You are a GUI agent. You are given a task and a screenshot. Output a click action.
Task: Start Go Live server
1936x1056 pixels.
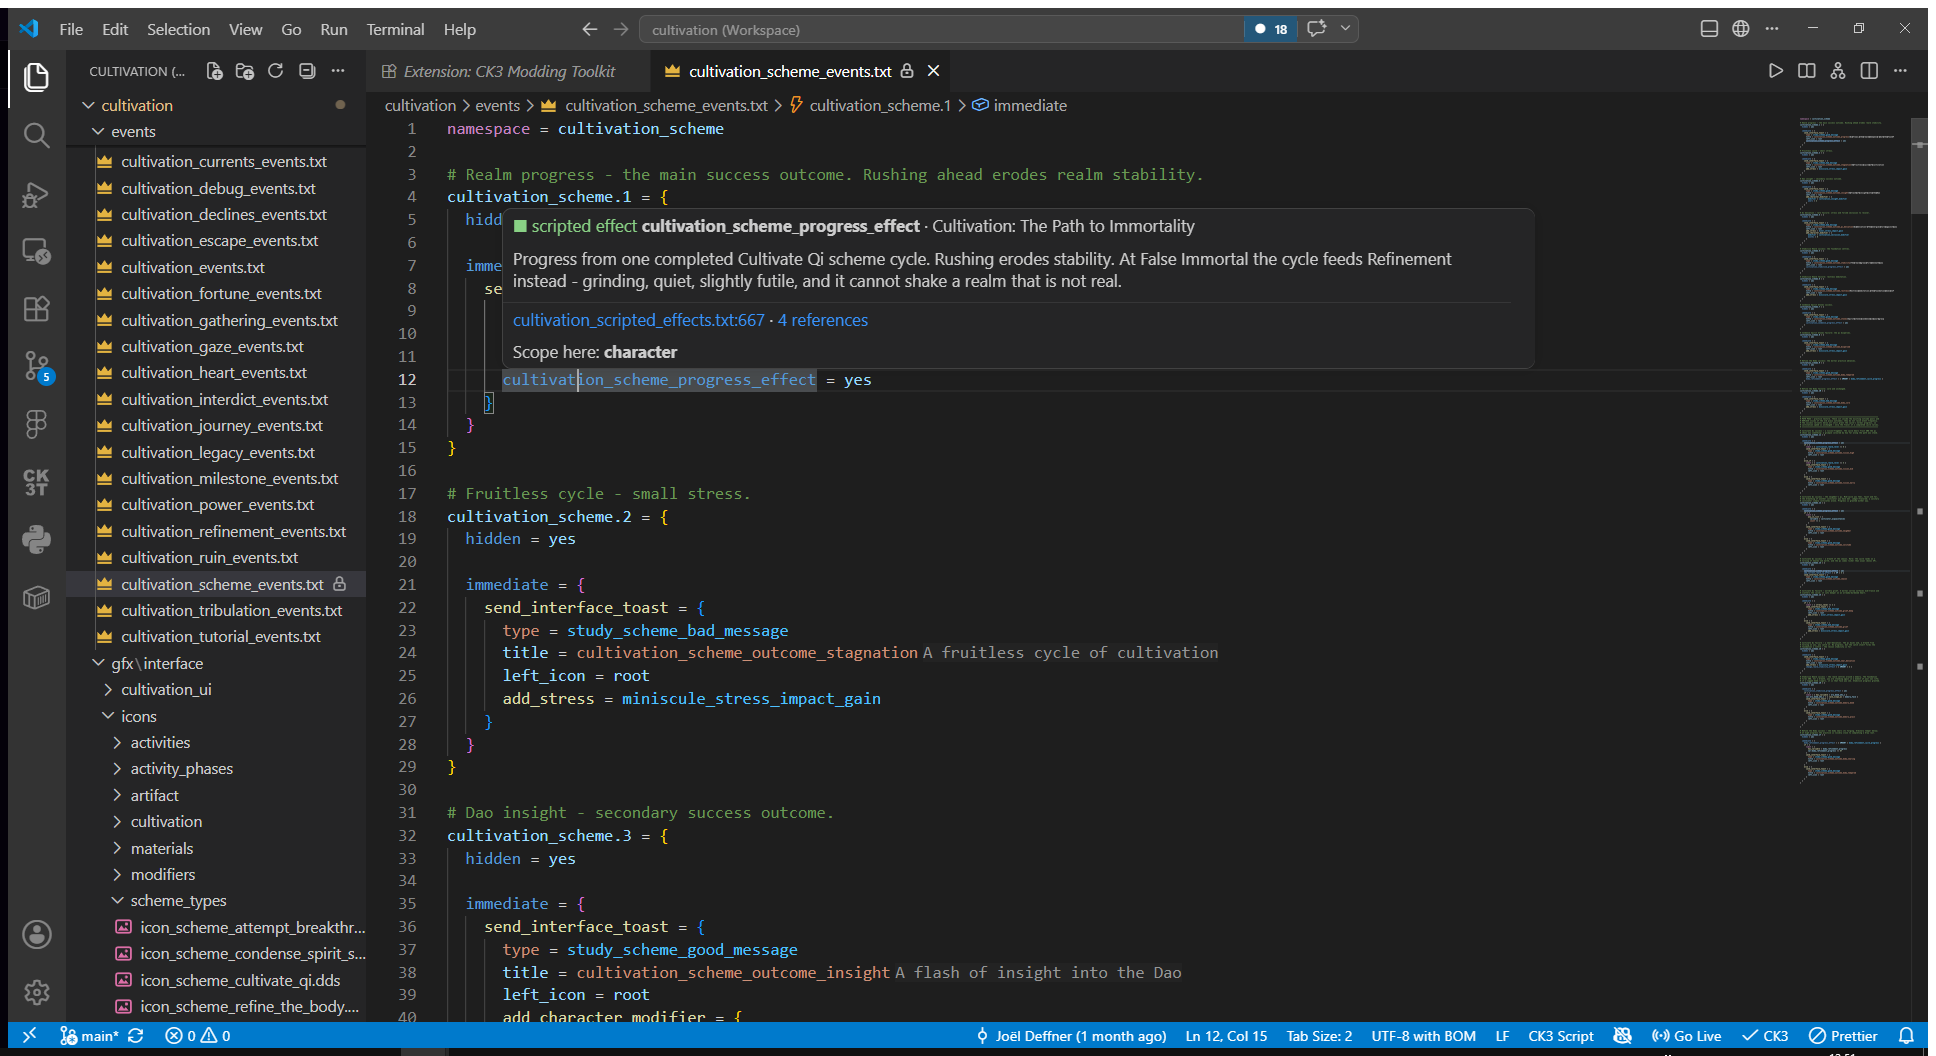pyautogui.click(x=1687, y=1036)
